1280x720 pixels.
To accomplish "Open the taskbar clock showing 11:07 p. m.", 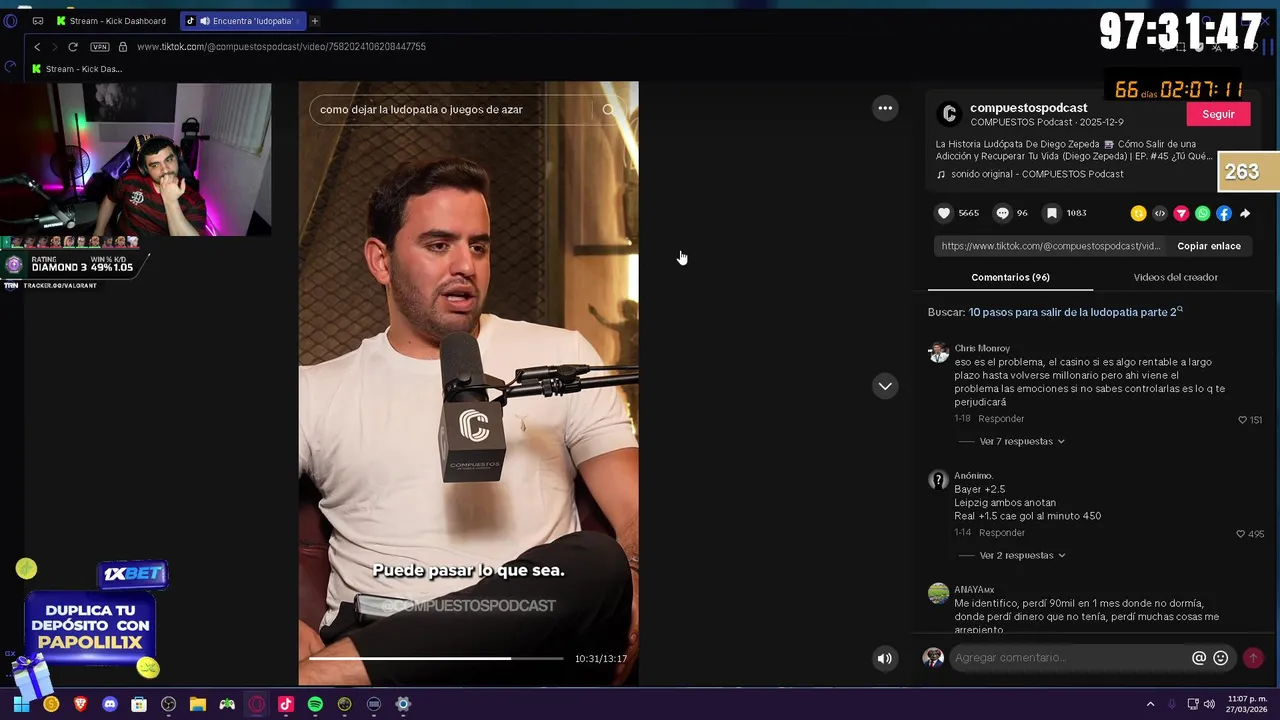I will click(x=1249, y=704).
